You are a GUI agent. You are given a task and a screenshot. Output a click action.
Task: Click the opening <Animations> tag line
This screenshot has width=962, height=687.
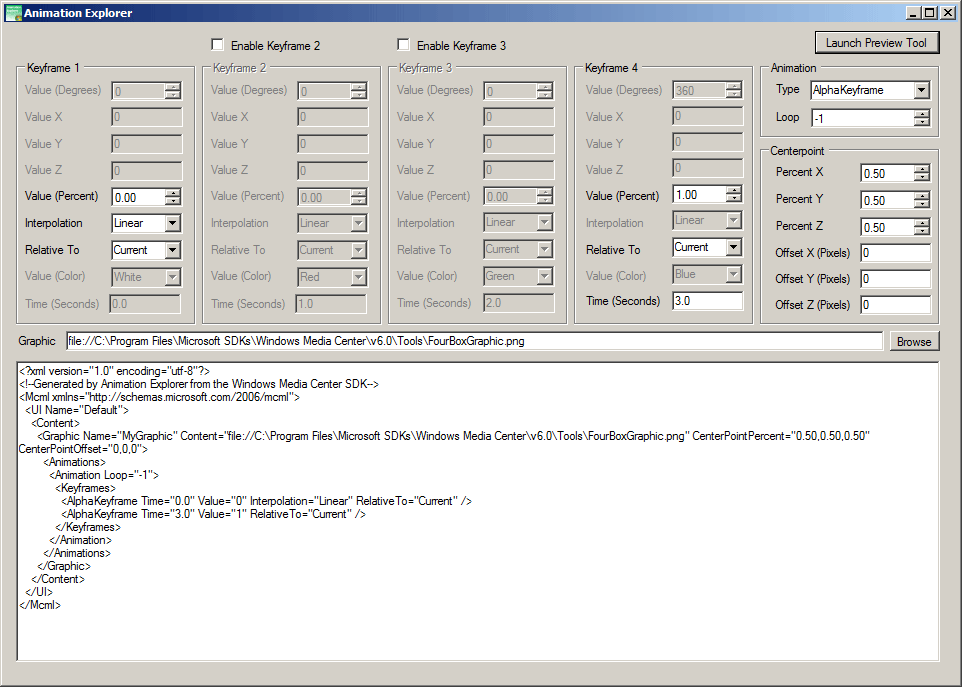tap(75, 462)
